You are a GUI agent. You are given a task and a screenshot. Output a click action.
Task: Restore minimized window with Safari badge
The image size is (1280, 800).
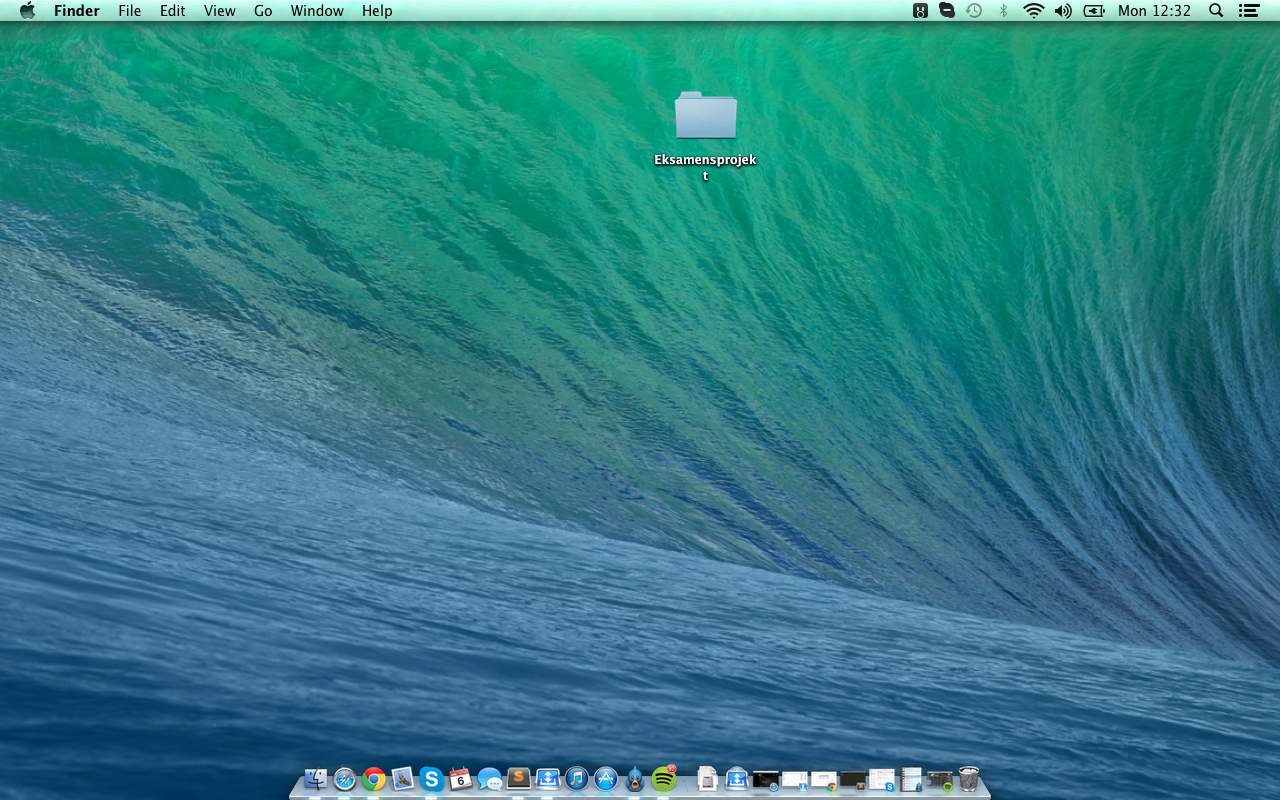(x=765, y=779)
